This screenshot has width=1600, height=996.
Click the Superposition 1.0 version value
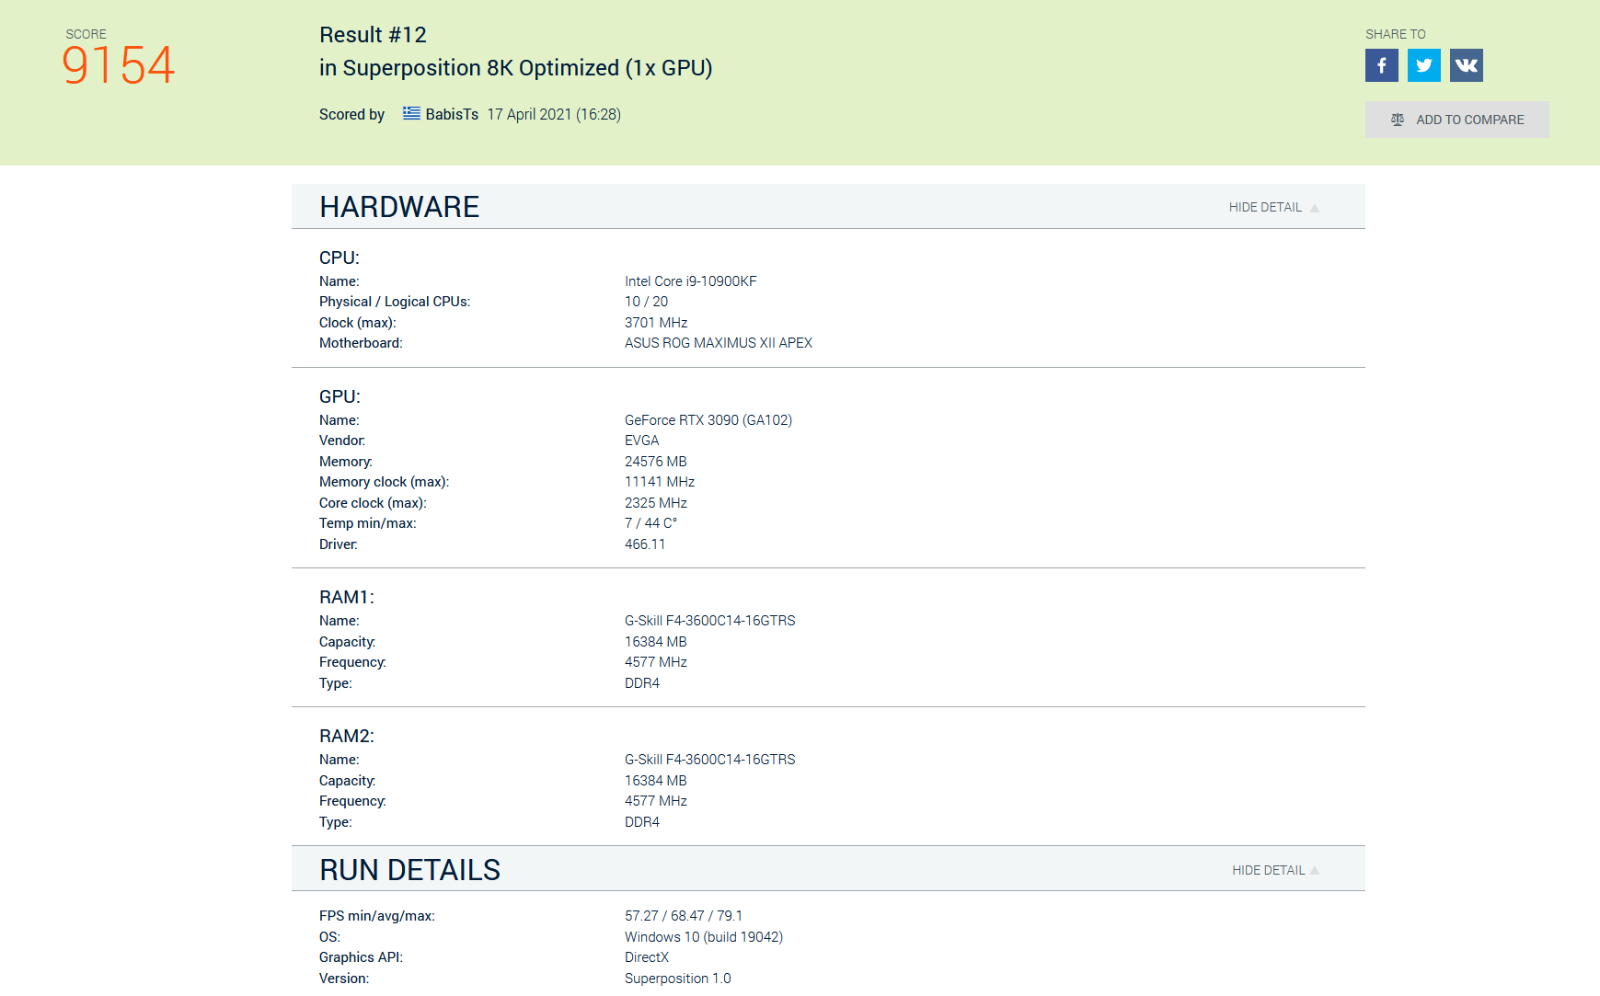click(678, 978)
